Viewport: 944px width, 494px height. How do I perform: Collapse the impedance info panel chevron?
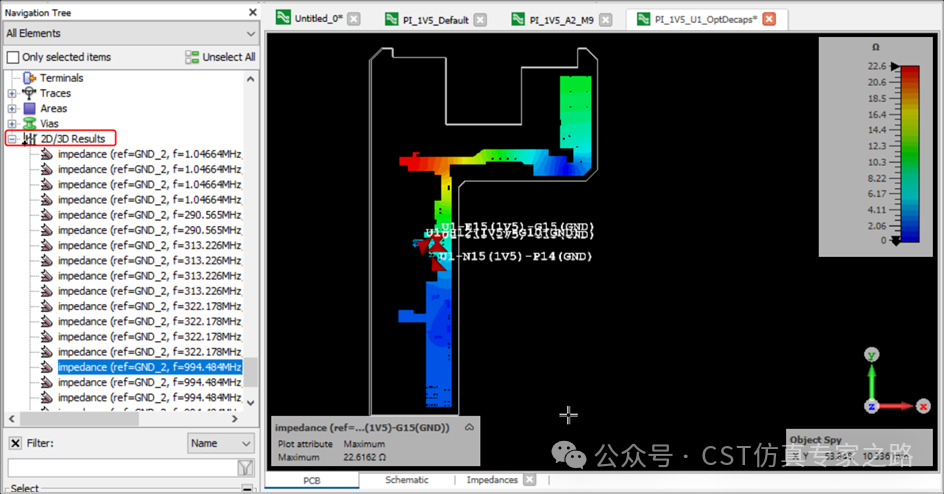[x=470, y=427]
